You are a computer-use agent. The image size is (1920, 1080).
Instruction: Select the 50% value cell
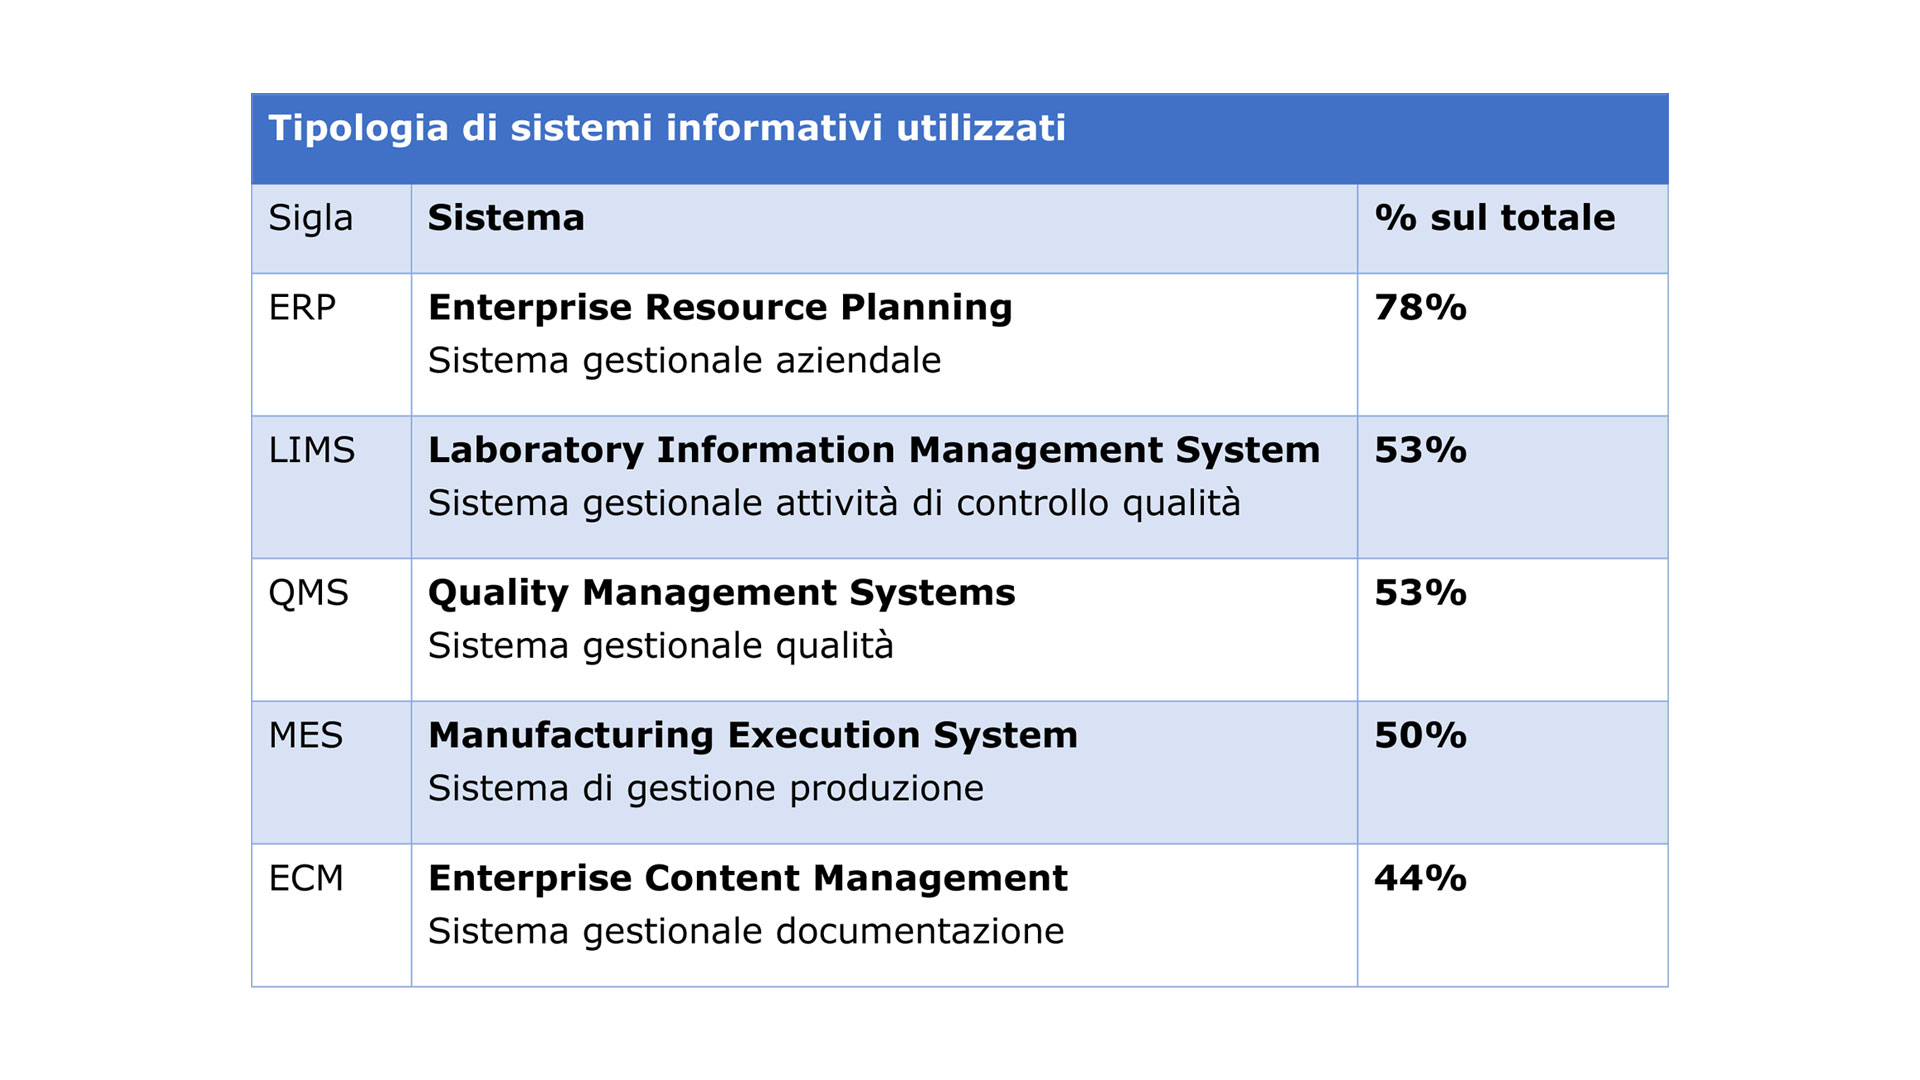tap(1420, 736)
